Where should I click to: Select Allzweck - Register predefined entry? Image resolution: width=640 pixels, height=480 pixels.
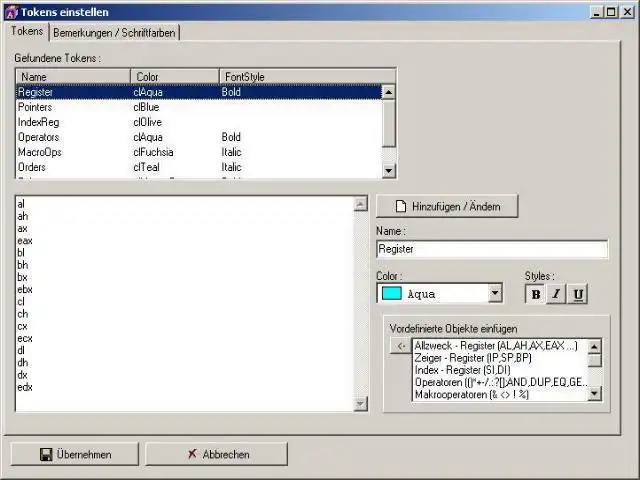pyautogui.click(x=500, y=346)
